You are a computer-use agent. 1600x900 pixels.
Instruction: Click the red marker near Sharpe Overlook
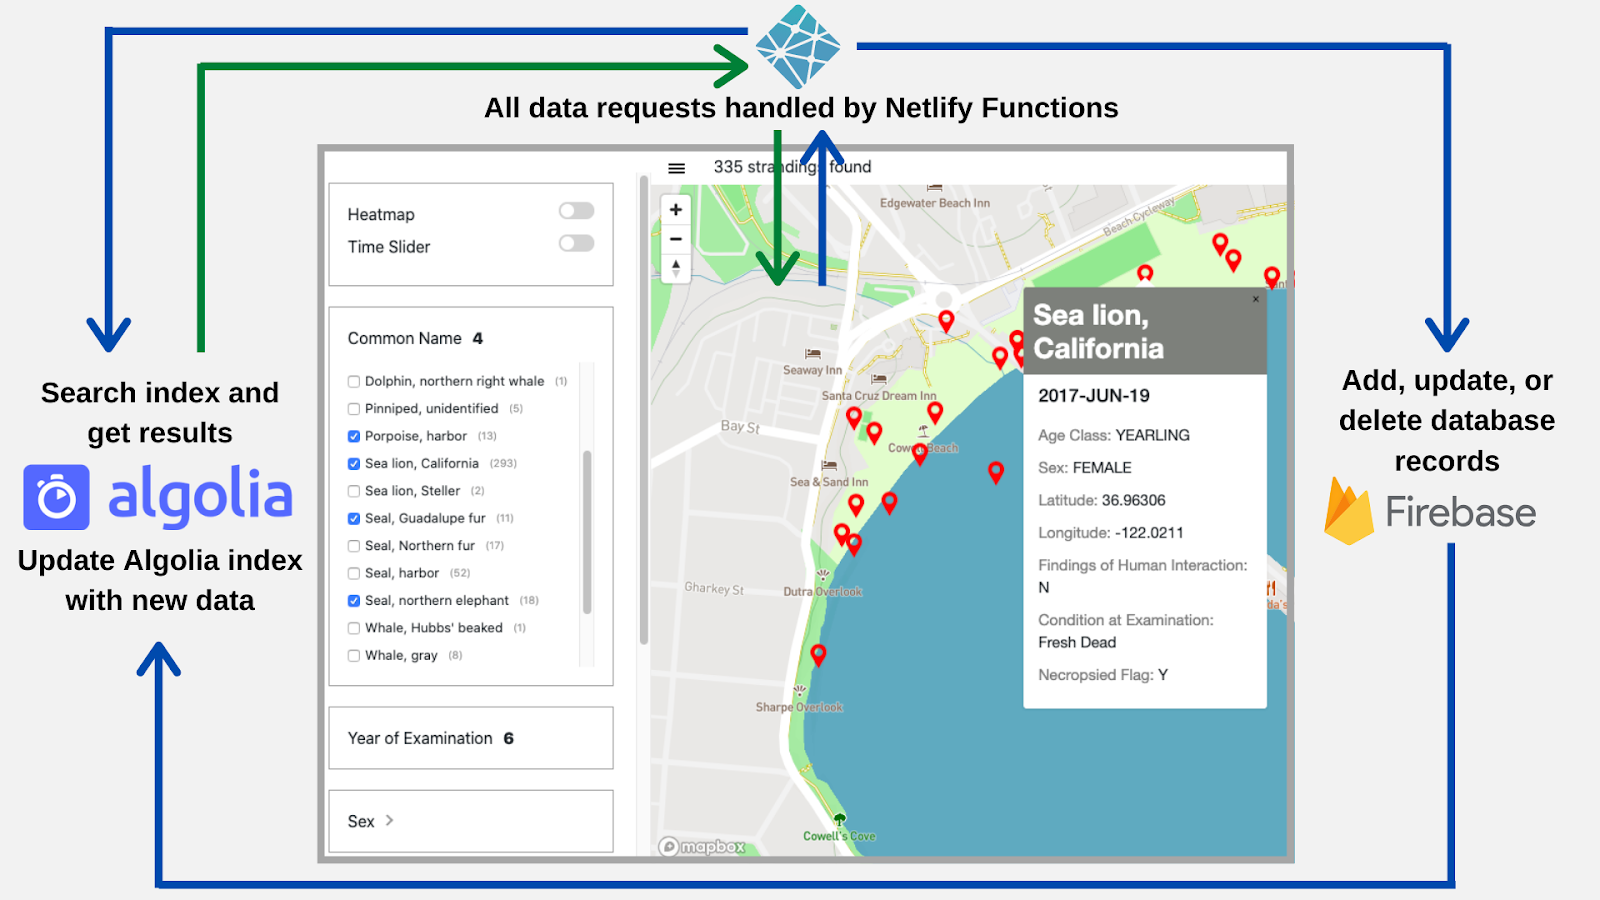(818, 655)
